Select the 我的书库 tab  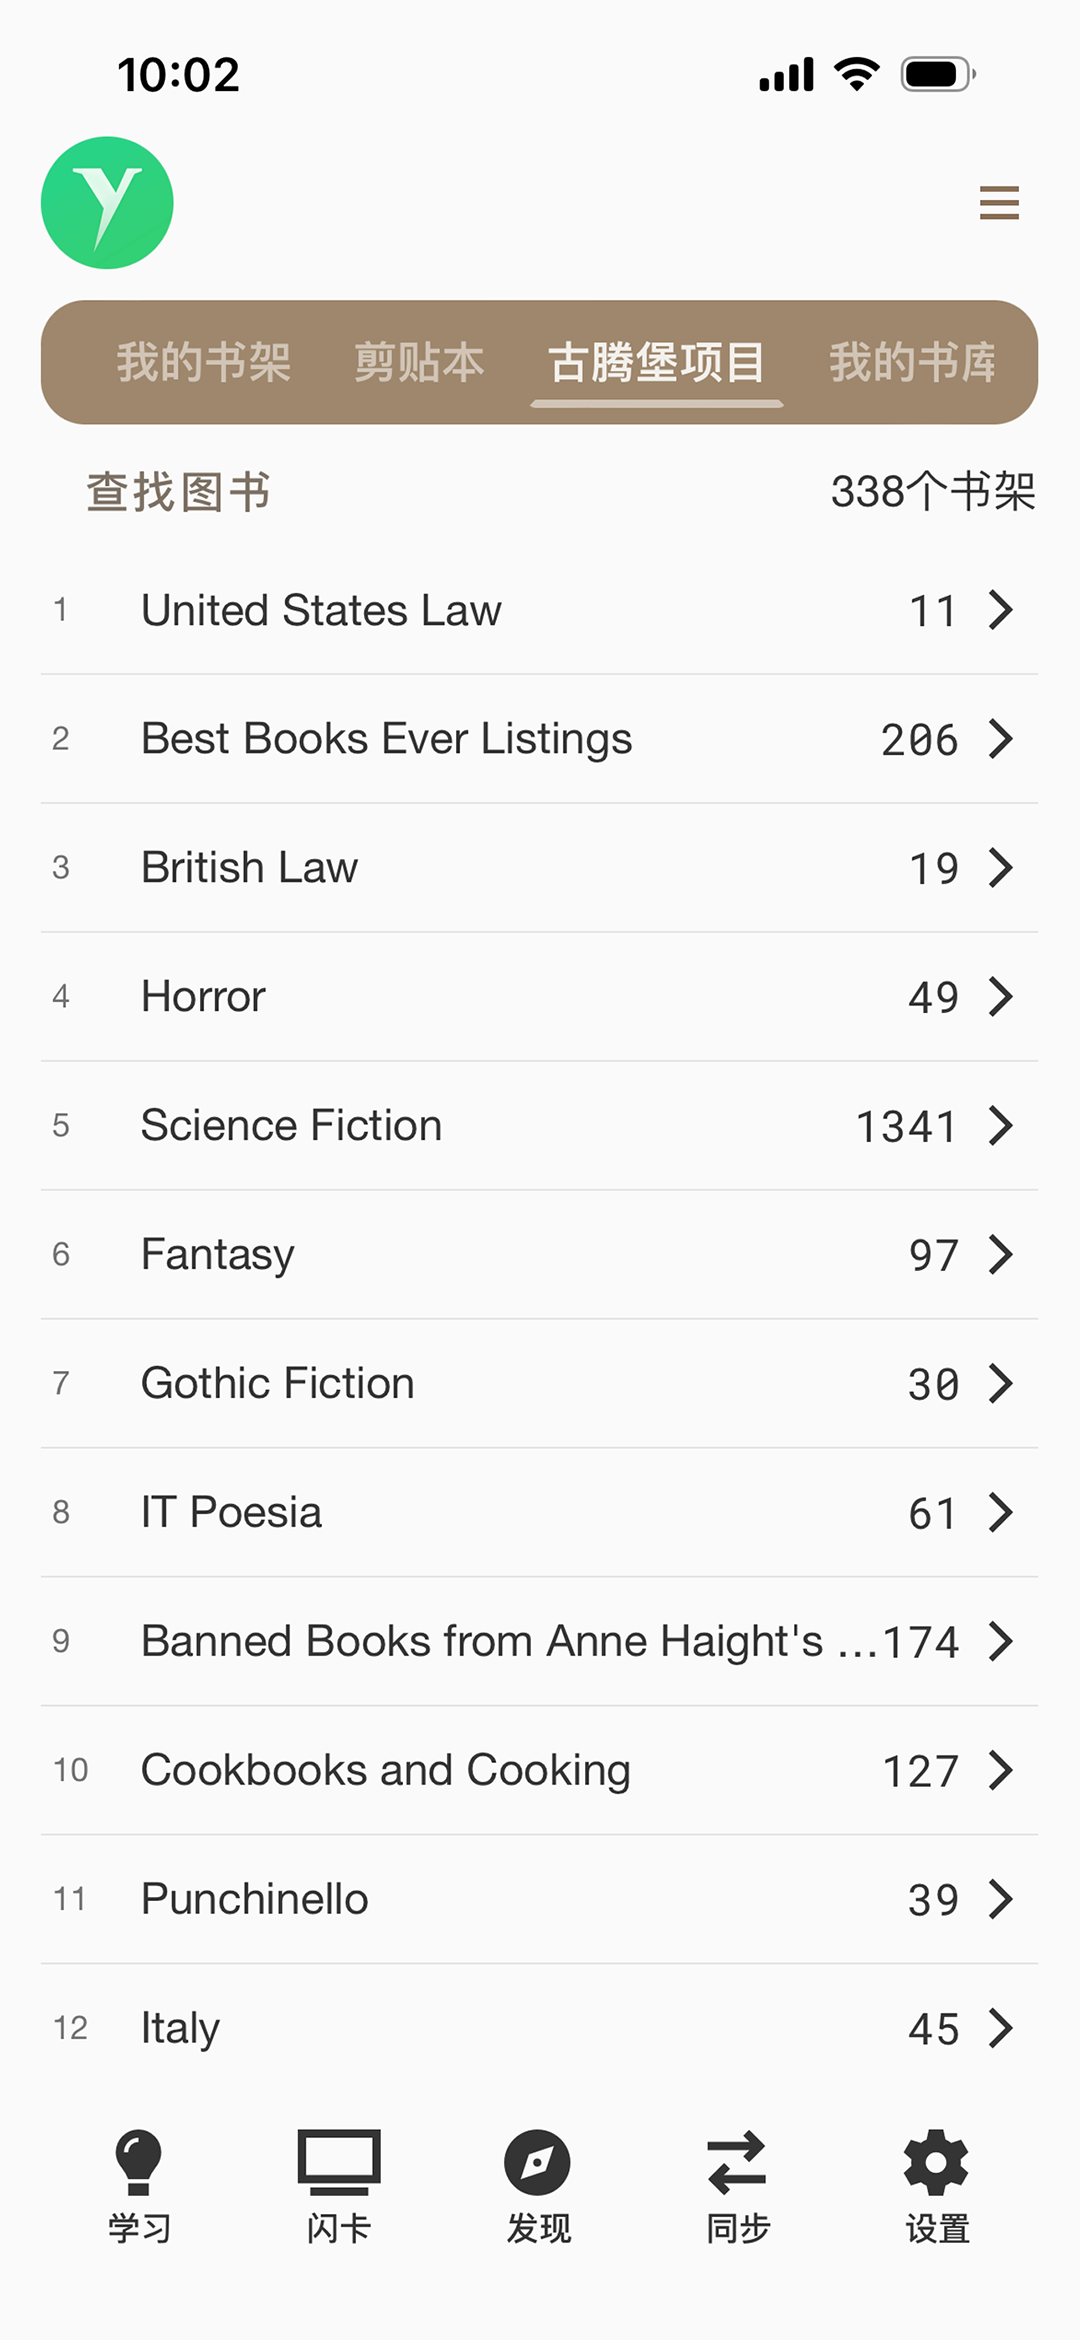(913, 362)
